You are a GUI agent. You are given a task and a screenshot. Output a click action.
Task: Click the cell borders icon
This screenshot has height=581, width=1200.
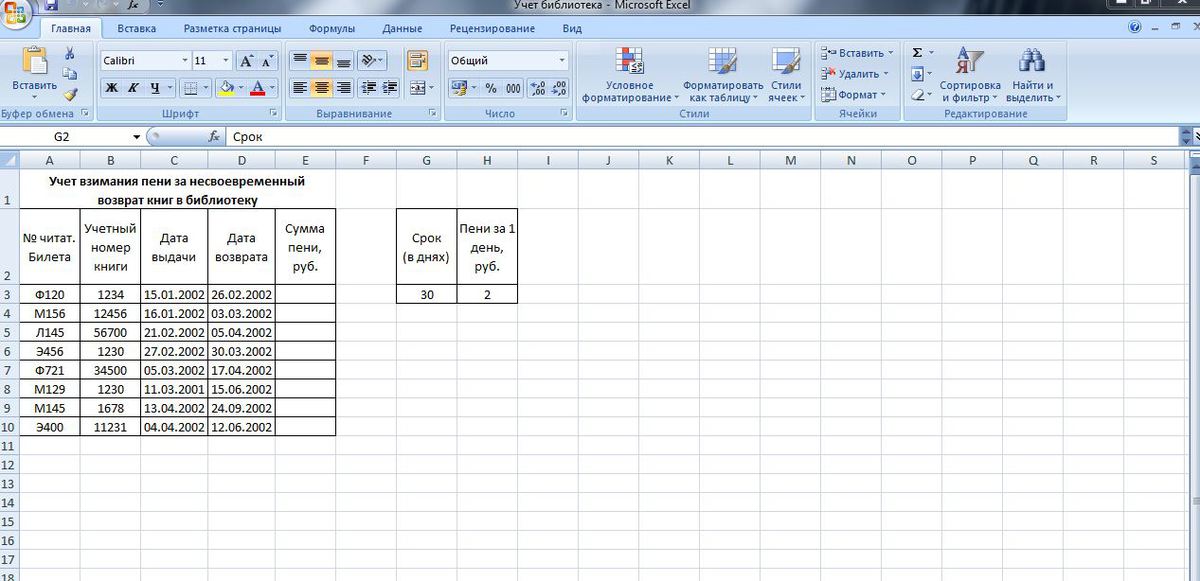192,88
